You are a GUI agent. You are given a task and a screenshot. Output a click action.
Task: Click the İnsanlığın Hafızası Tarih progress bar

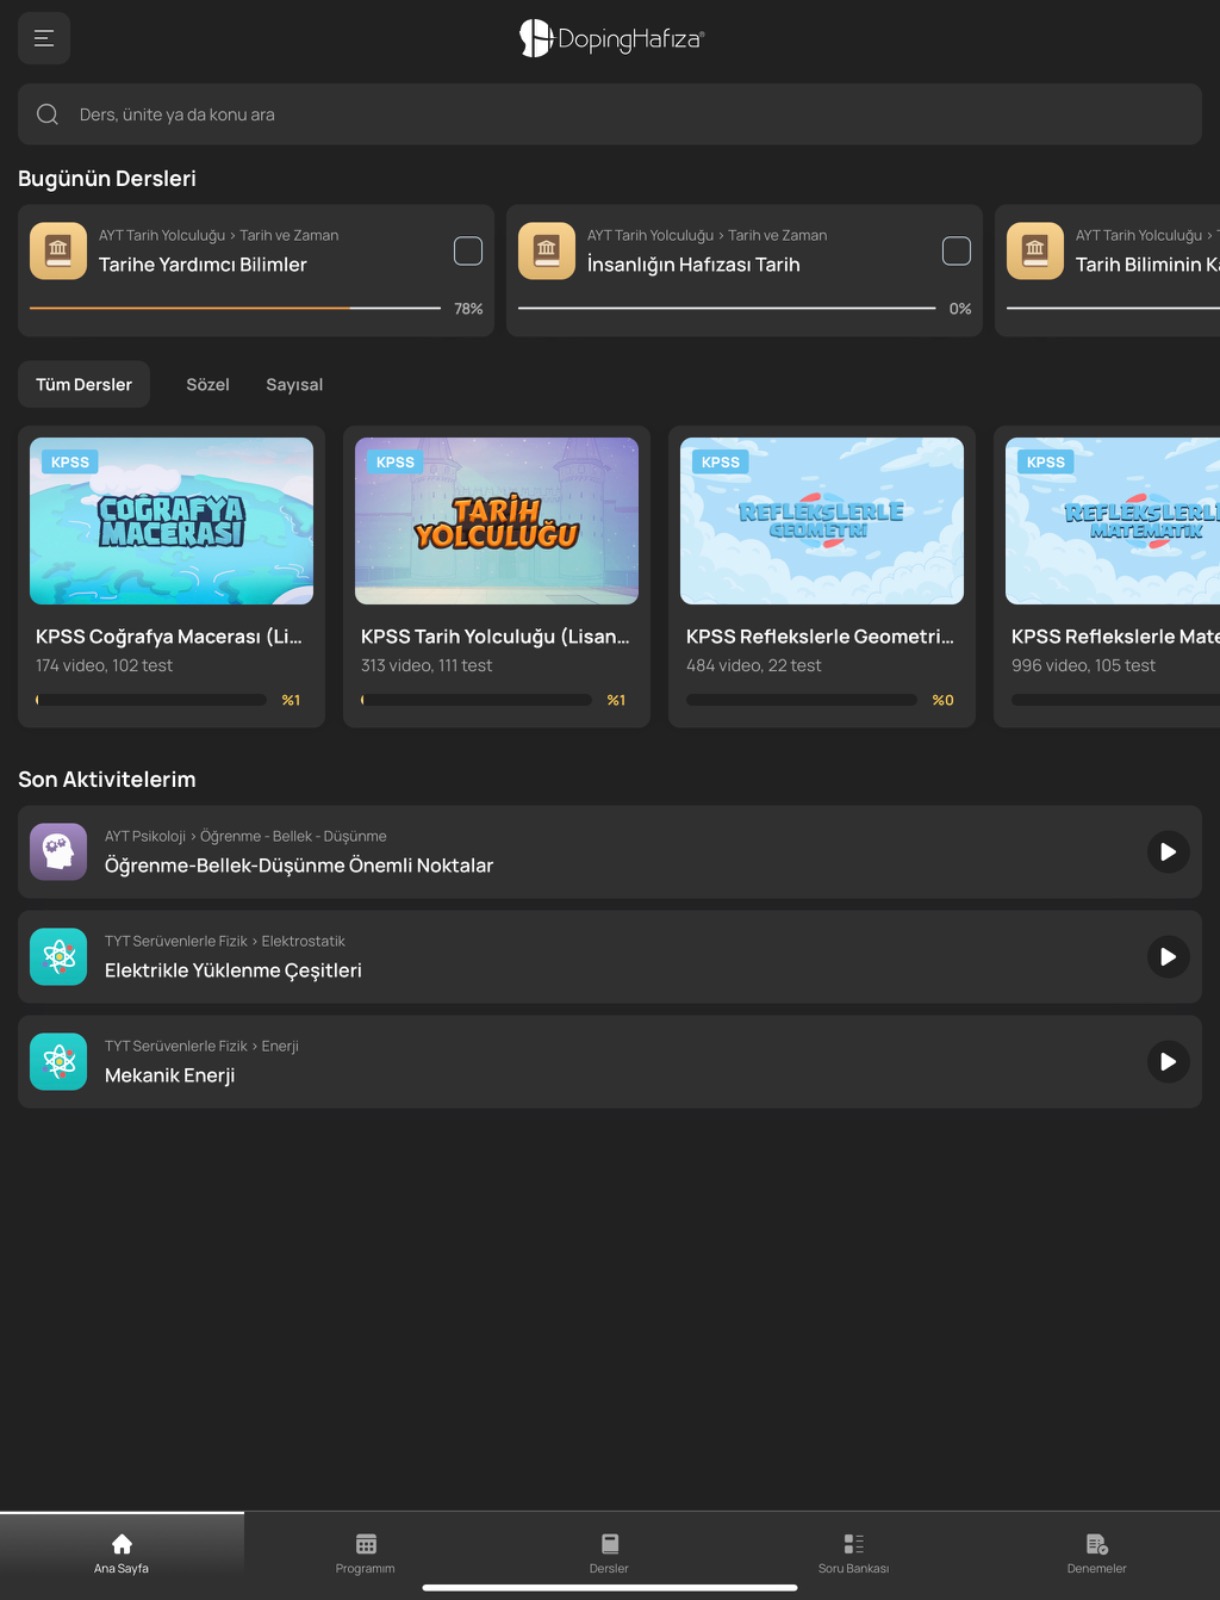pyautogui.click(x=727, y=308)
